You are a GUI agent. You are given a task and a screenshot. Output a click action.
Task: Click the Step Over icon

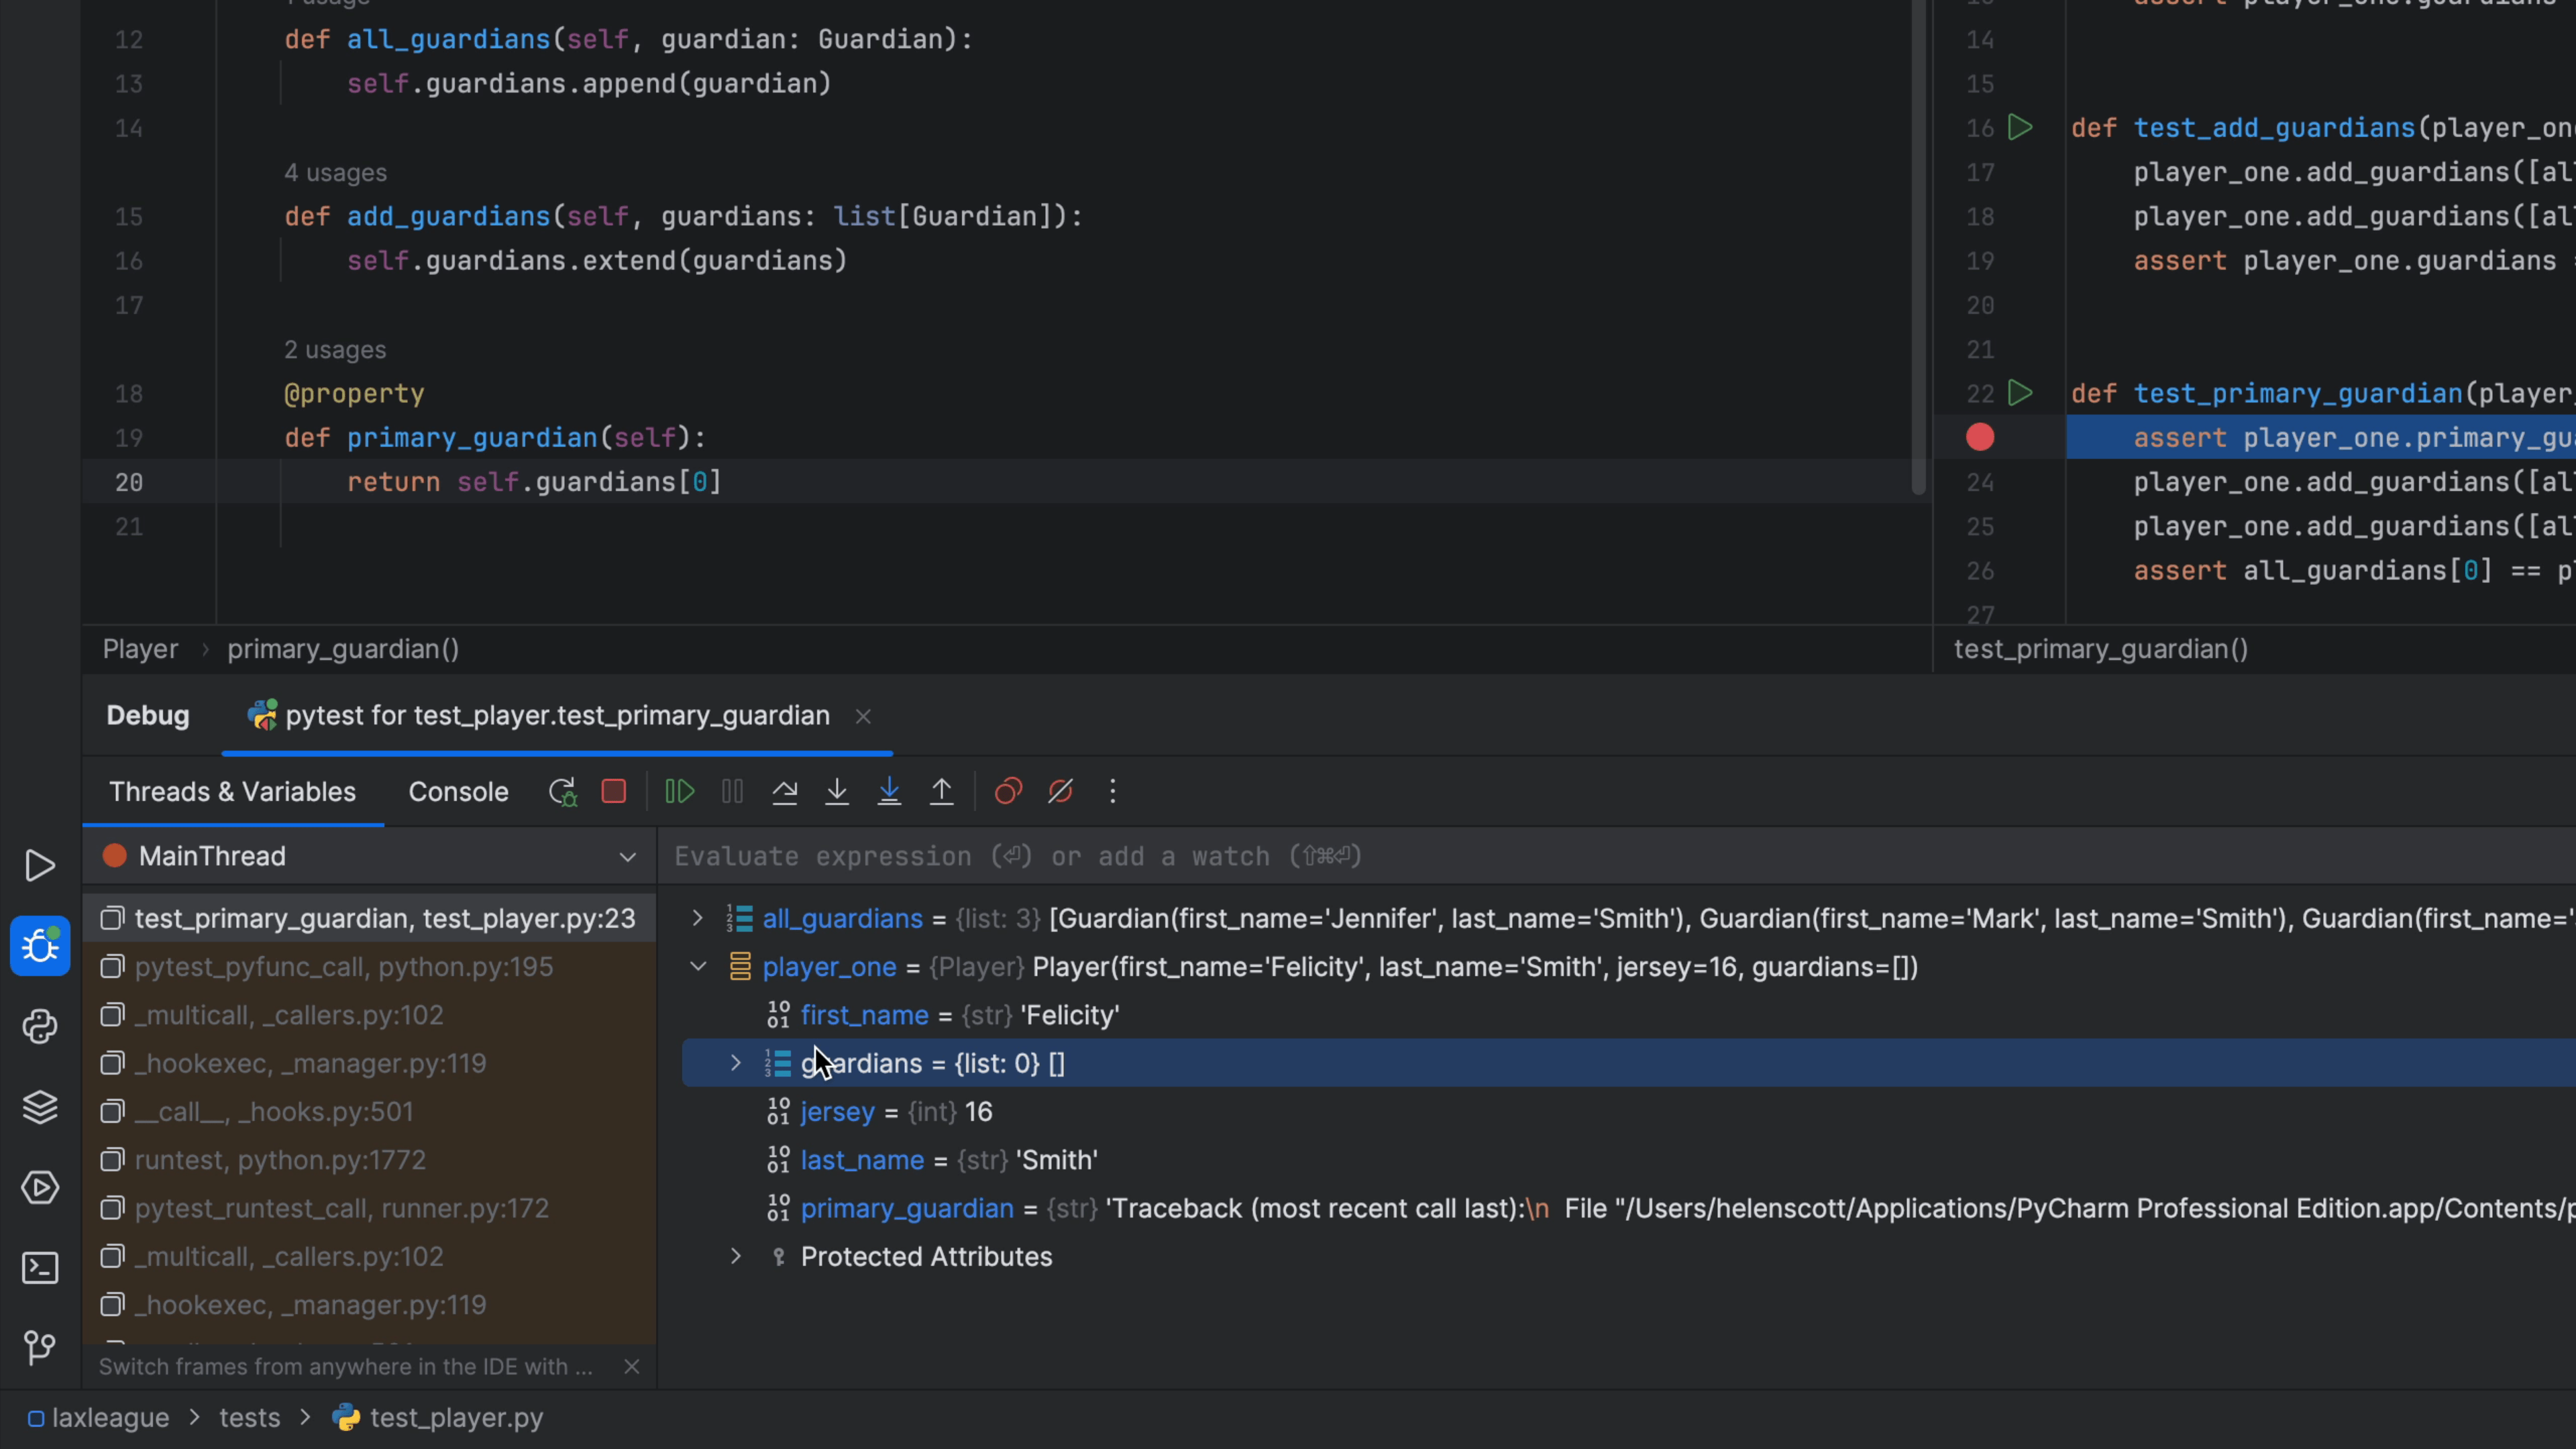pyautogui.click(x=785, y=792)
